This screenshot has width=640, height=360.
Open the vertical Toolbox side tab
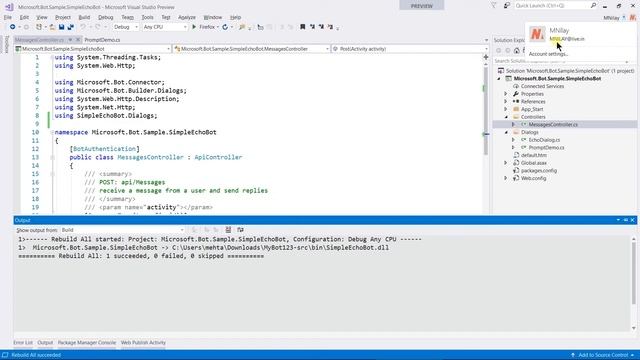click(x=7, y=44)
